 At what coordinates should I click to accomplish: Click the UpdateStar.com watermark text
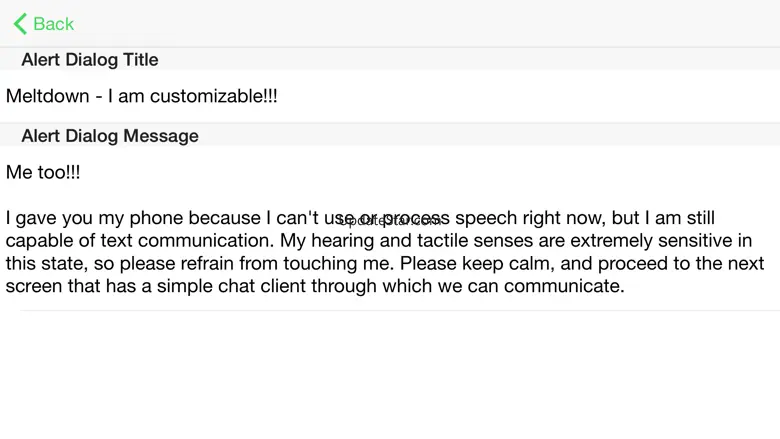pyautogui.click(x=388, y=220)
